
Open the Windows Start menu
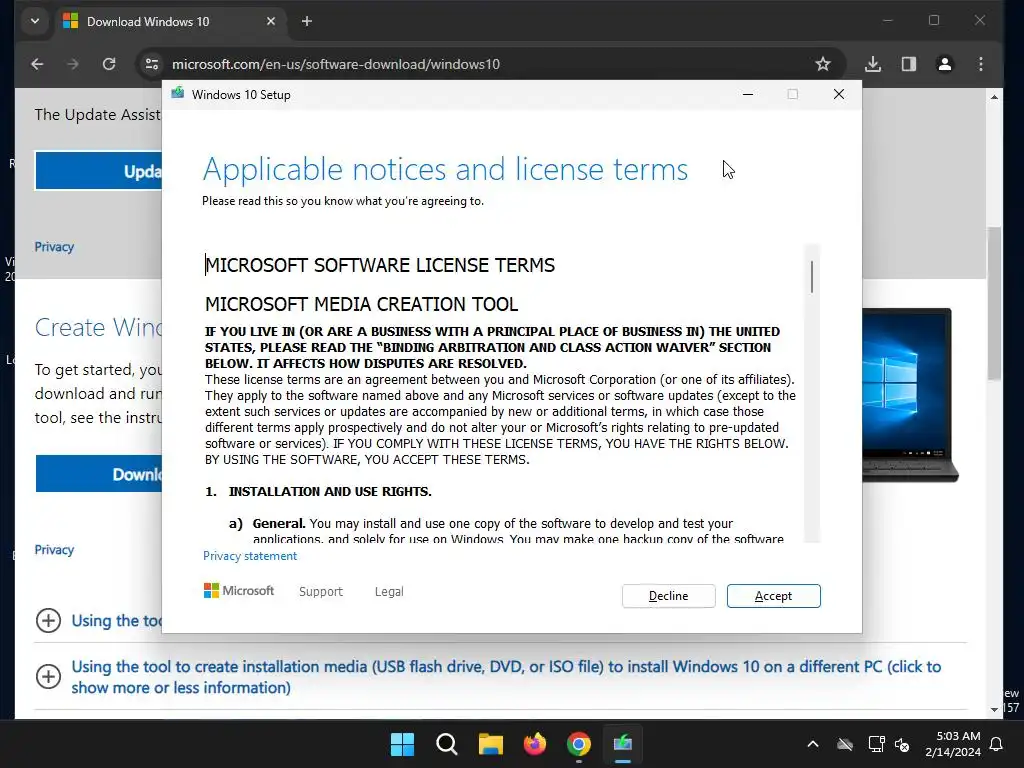pyautogui.click(x=402, y=744)
